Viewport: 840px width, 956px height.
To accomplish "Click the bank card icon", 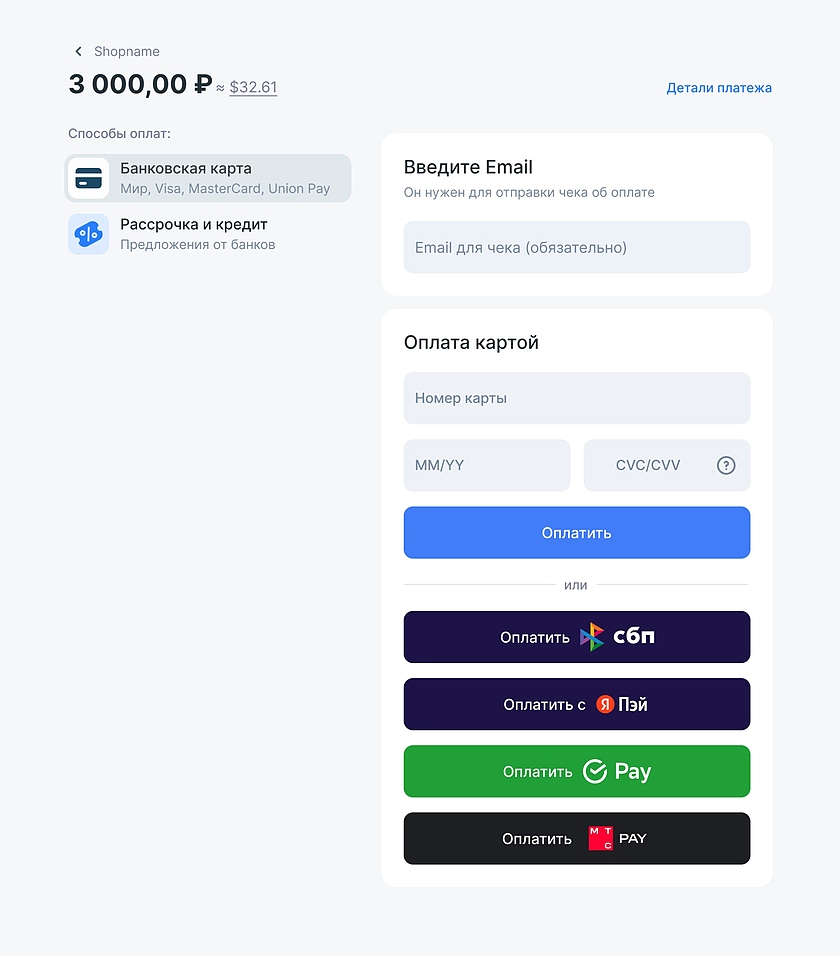I will click(89, 178).
